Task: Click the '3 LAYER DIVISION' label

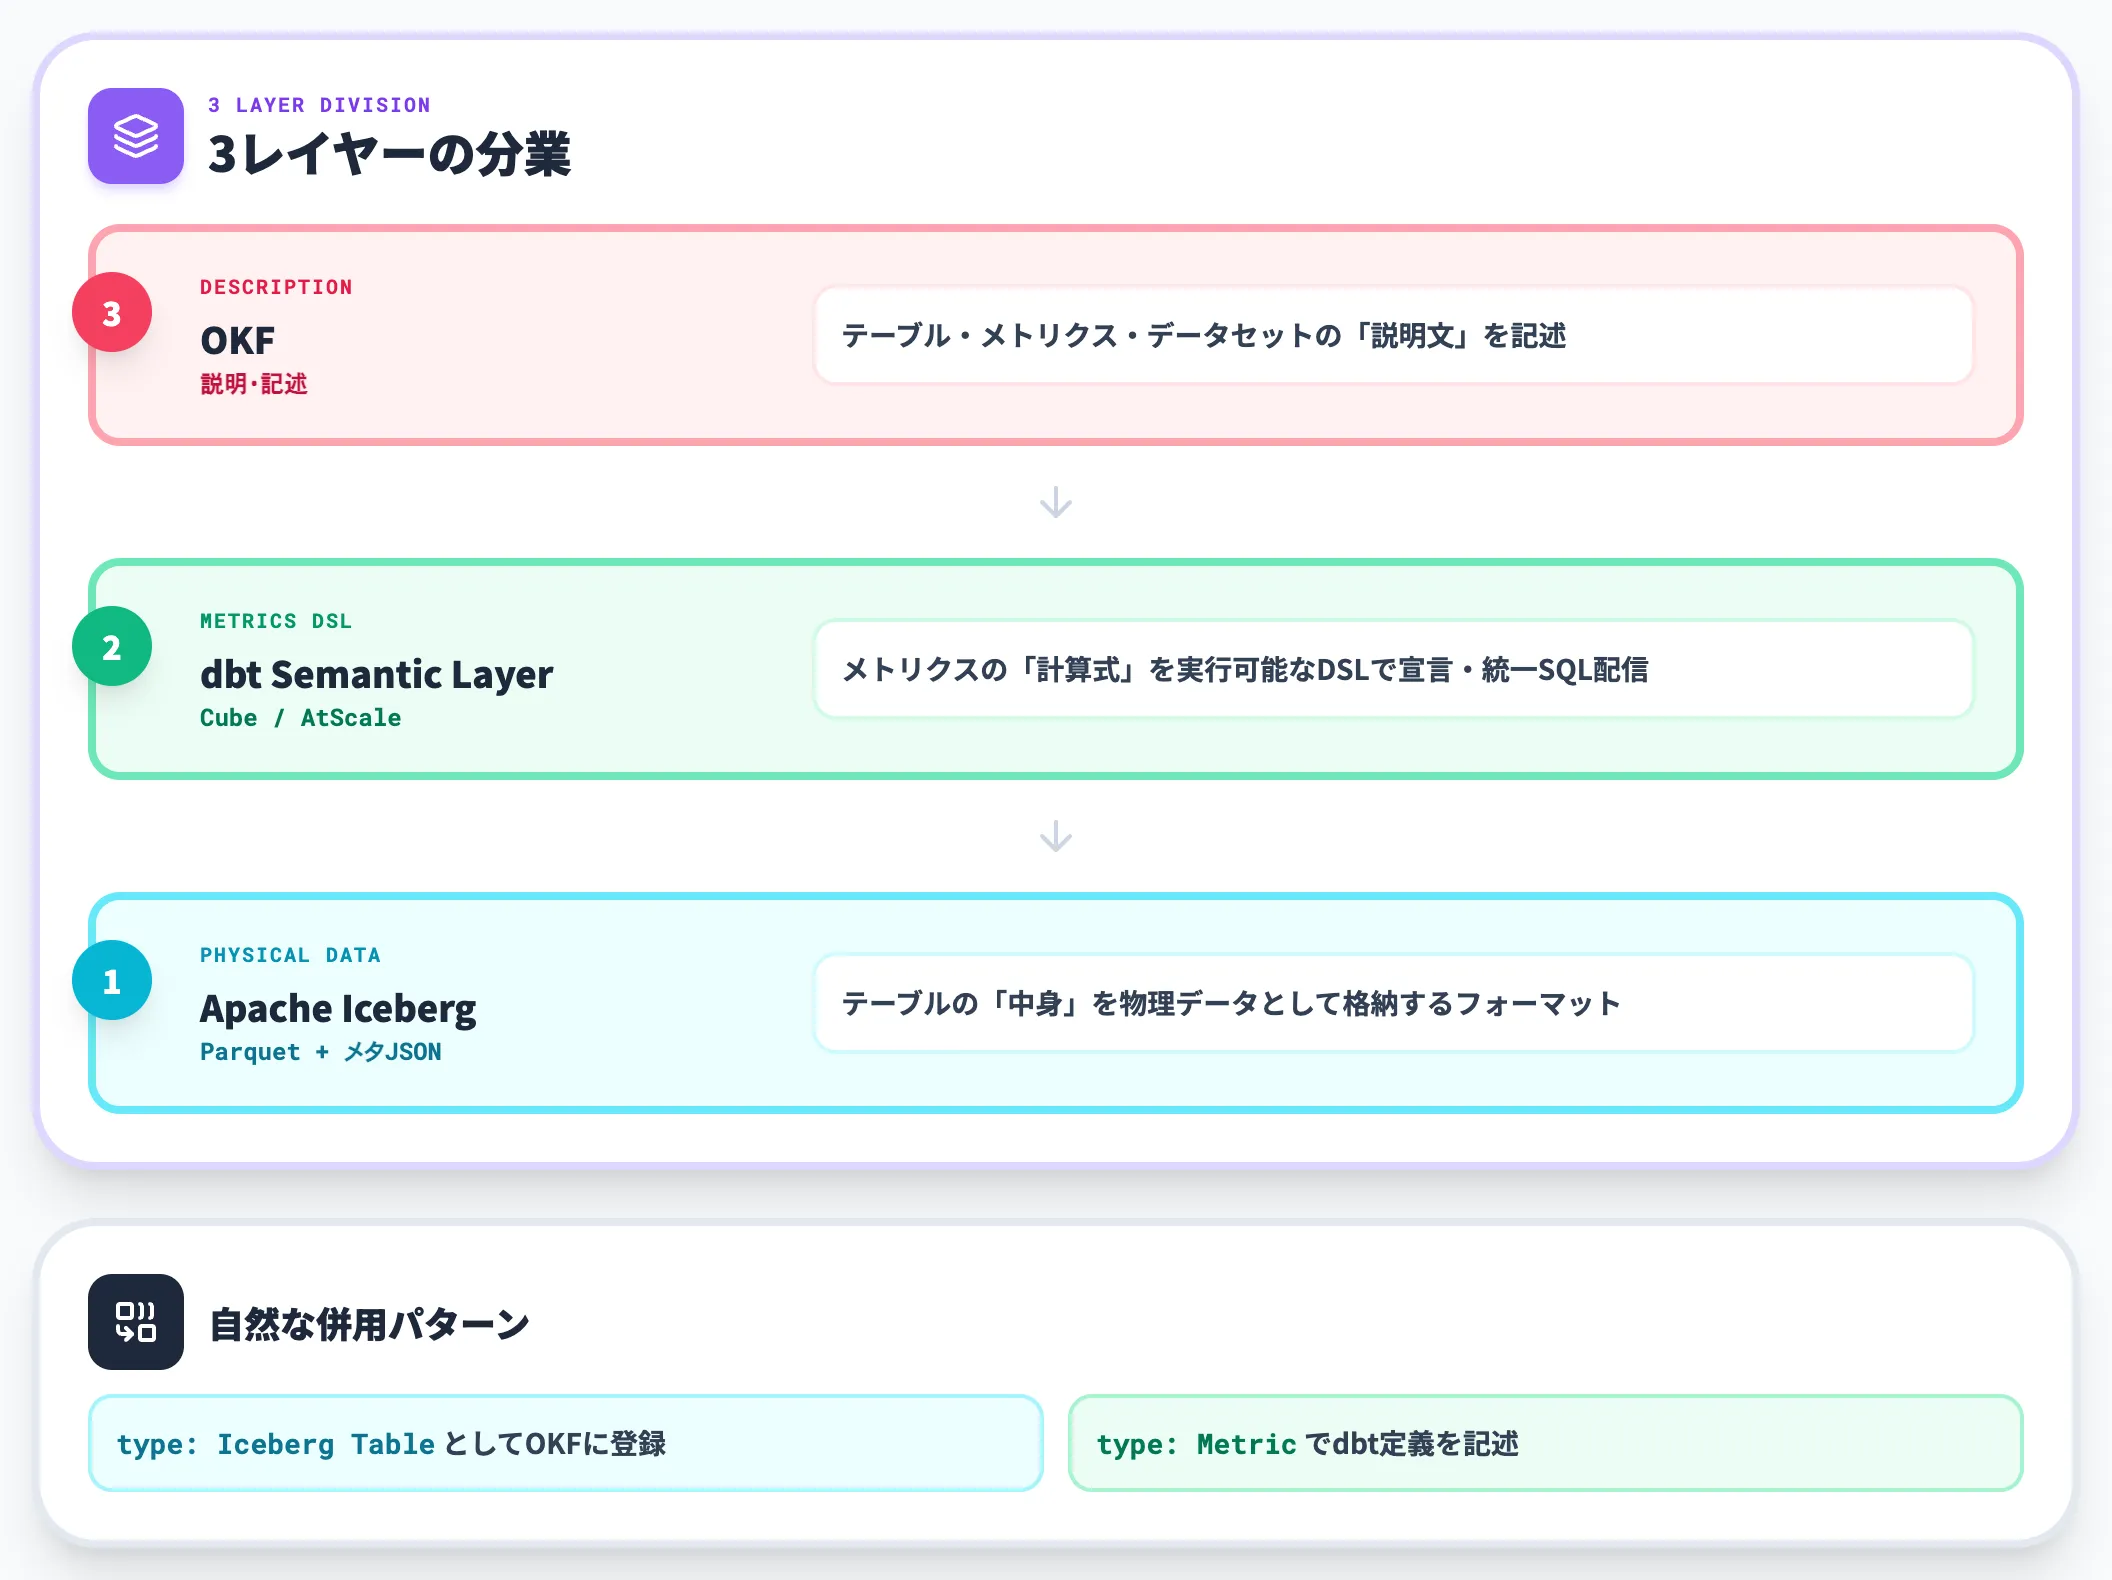Action: click(x=319, y=105)
